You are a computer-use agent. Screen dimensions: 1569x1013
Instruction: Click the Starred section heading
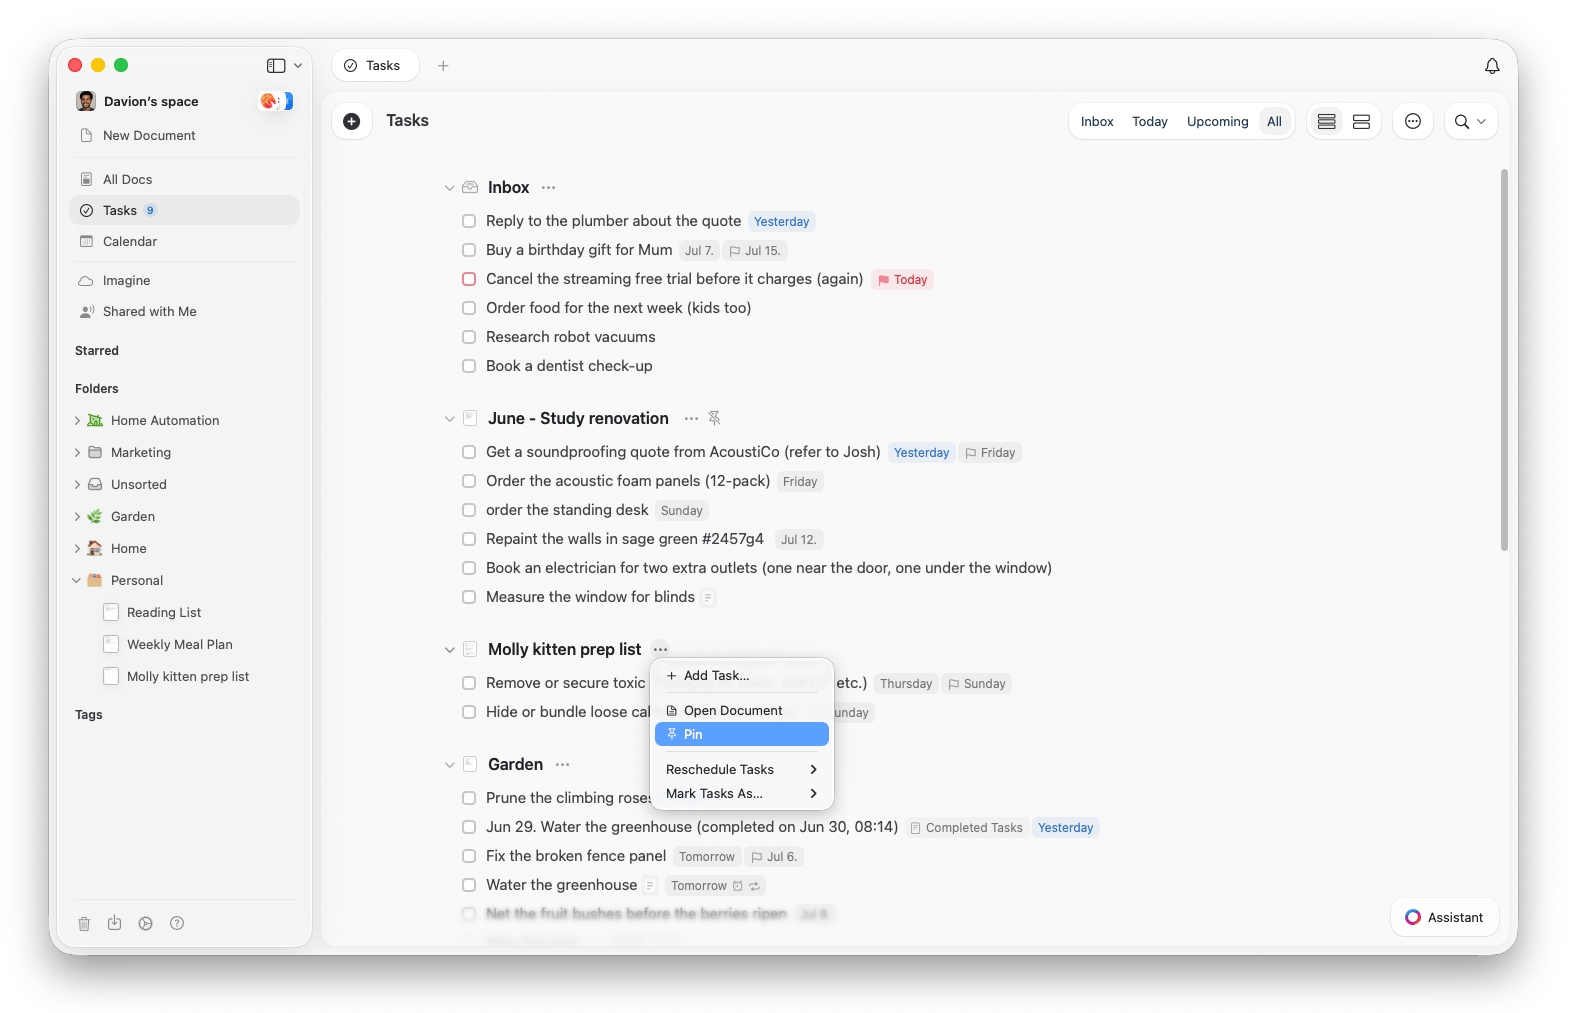[97, 351]
